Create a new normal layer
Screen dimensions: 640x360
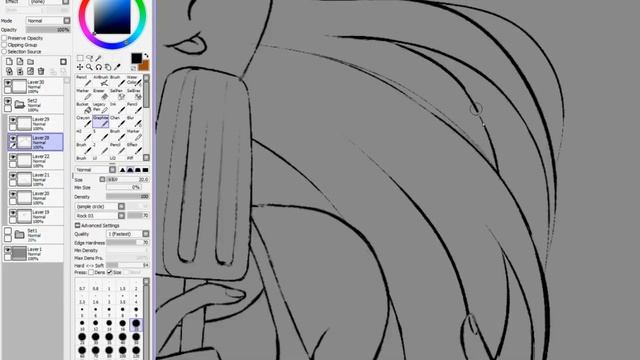click(9, 62)
